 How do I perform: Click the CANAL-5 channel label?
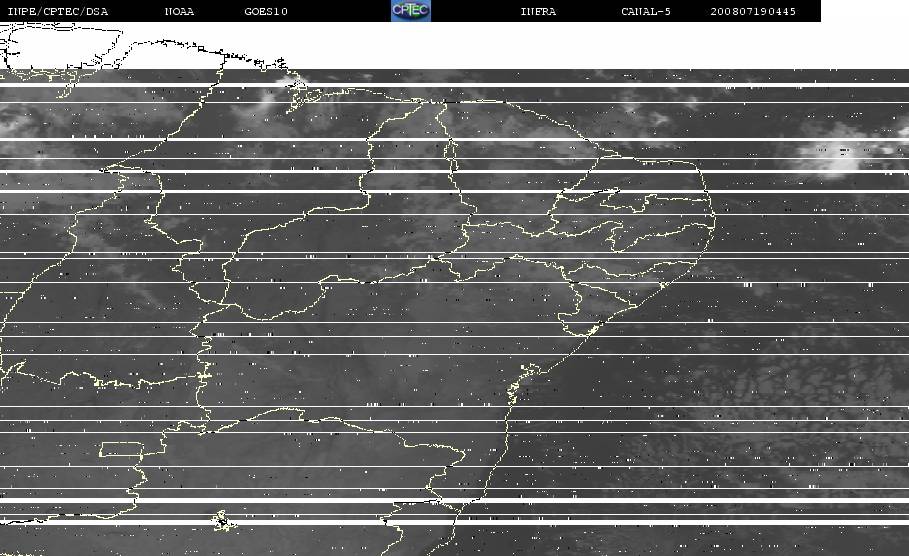coord(646,11)
